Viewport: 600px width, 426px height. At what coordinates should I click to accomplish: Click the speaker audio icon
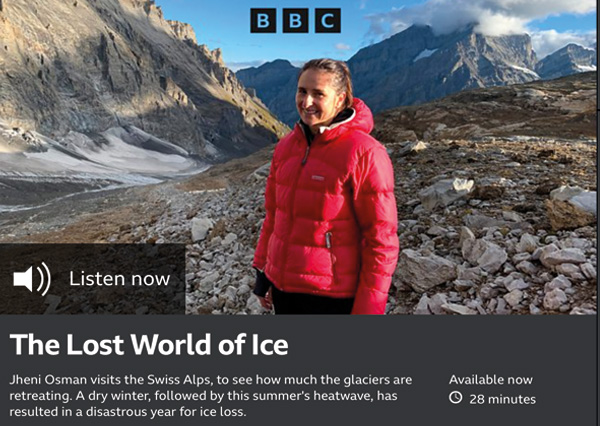tap(32, 279)
